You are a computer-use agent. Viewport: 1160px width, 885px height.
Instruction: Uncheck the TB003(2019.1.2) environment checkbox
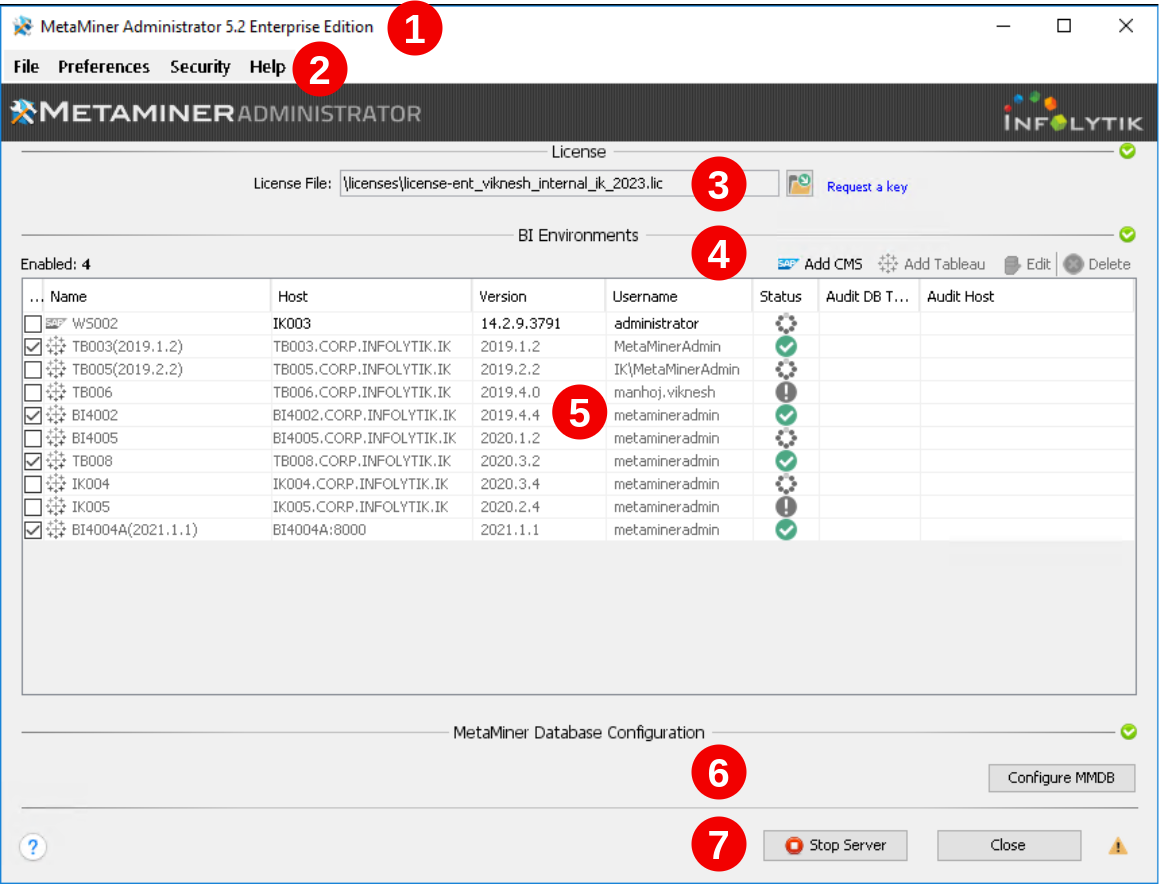(33, 346)
